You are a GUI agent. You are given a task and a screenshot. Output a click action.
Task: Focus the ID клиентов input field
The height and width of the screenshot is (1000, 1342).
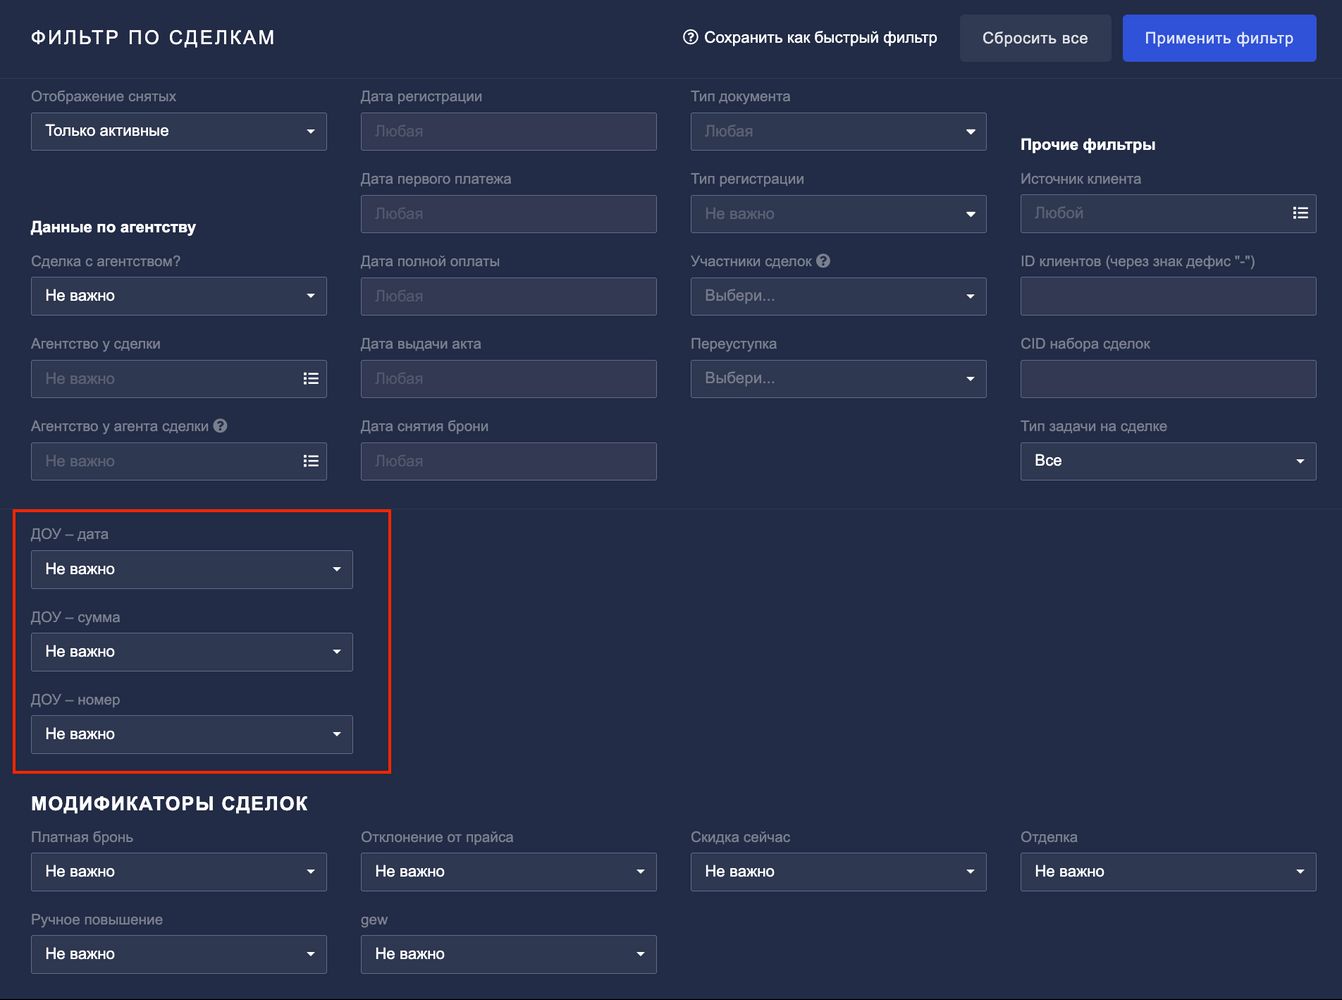[x=1167, y=297]
